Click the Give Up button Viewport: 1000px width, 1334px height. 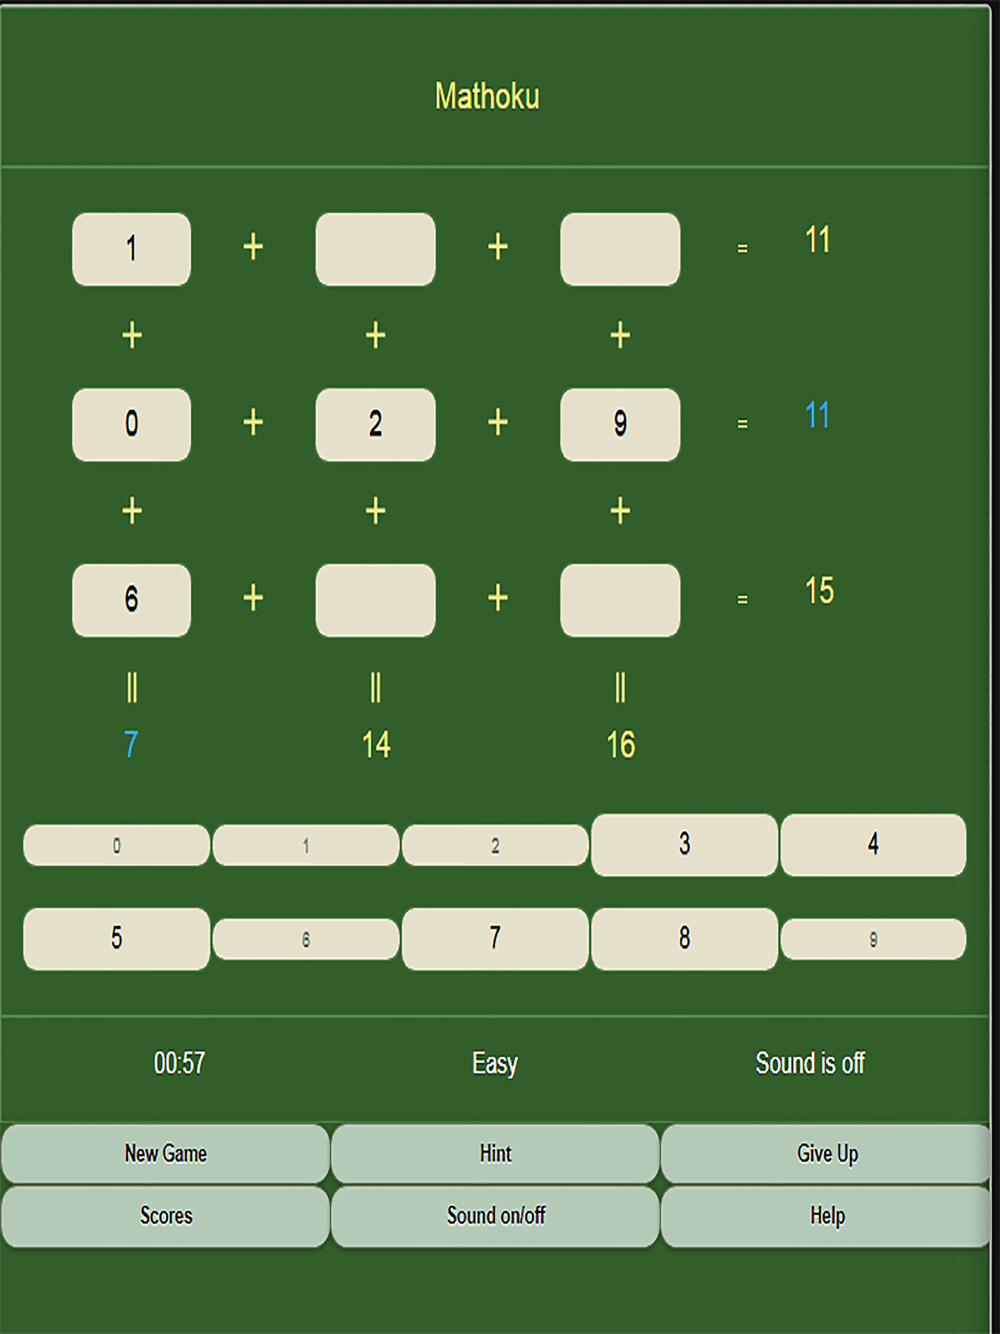[x=826, y=1154]
